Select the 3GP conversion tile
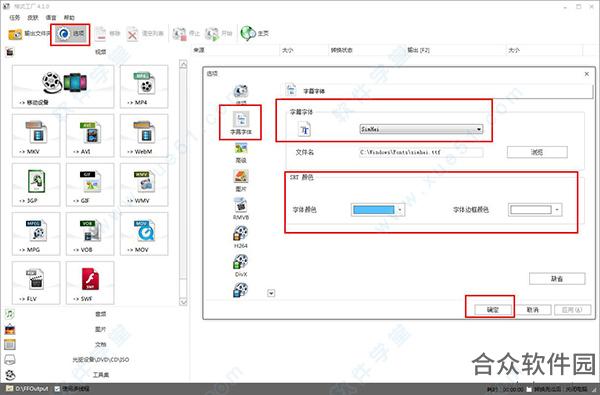The height and width of the screenshot is (395, 600). point(36,184)
